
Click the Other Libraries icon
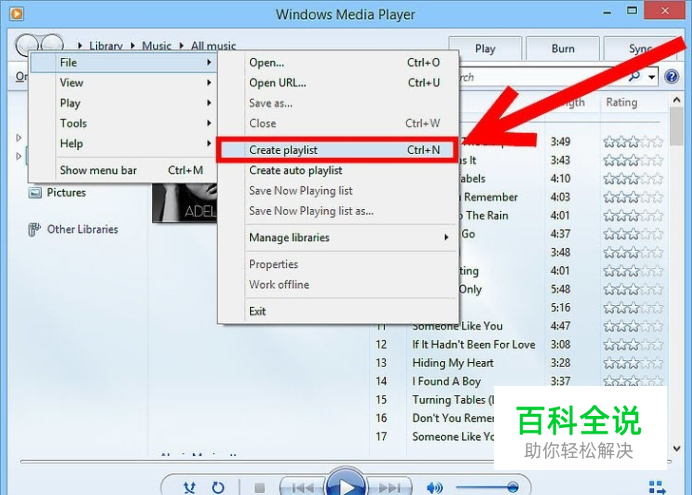(34, 229)
